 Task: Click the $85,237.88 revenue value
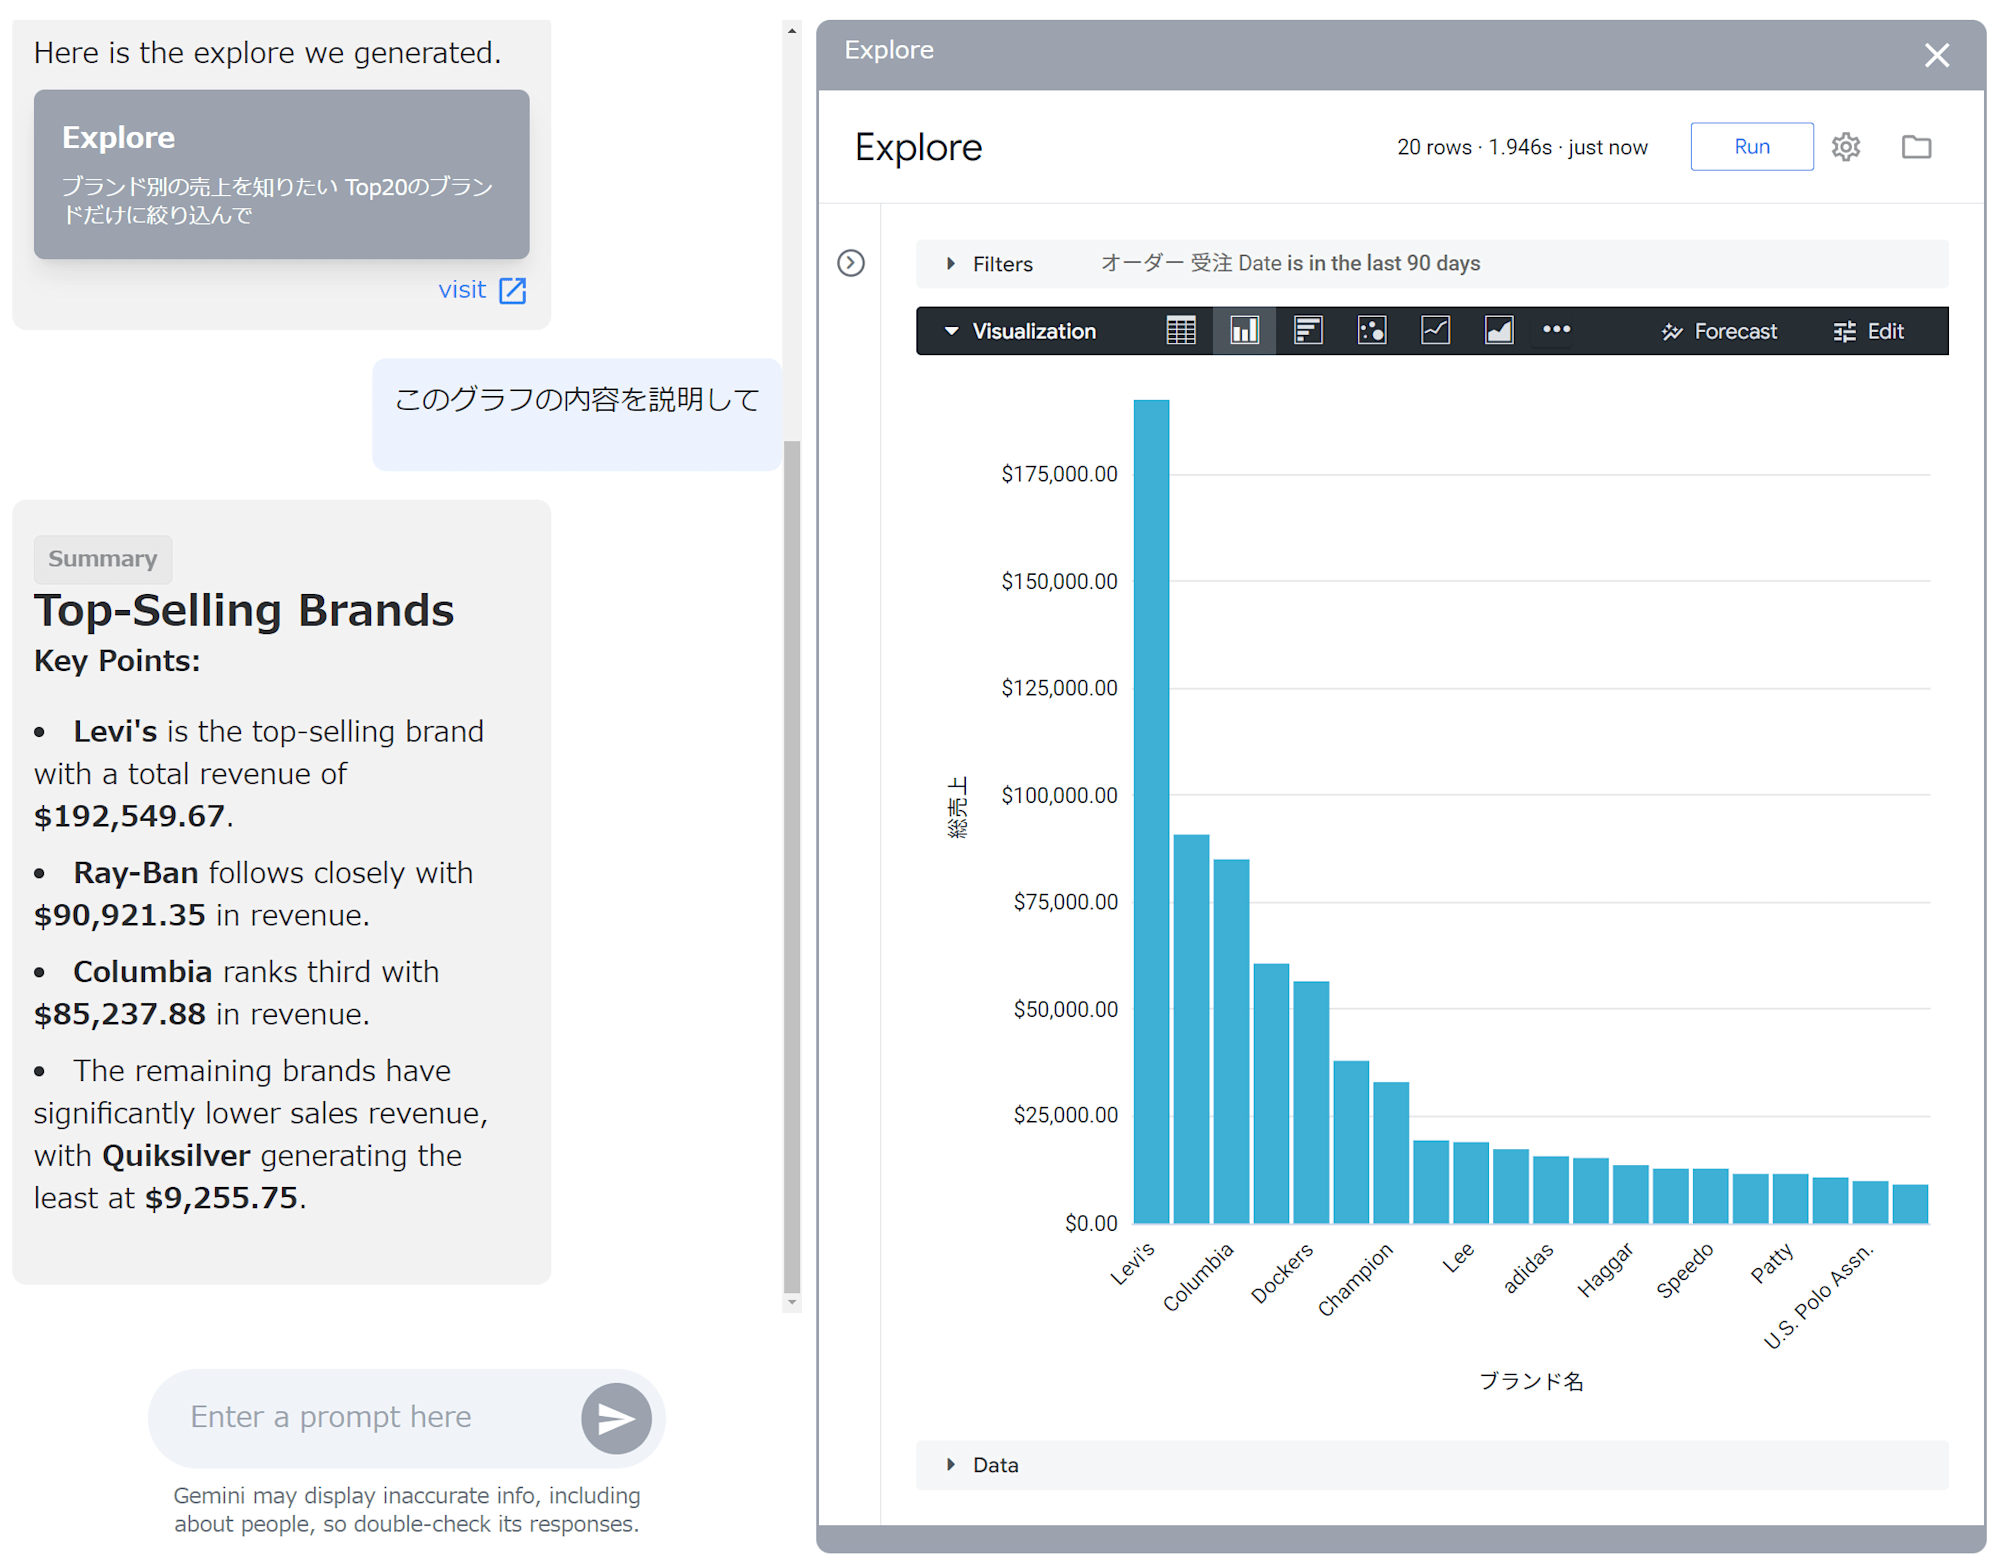(120, 1014)
